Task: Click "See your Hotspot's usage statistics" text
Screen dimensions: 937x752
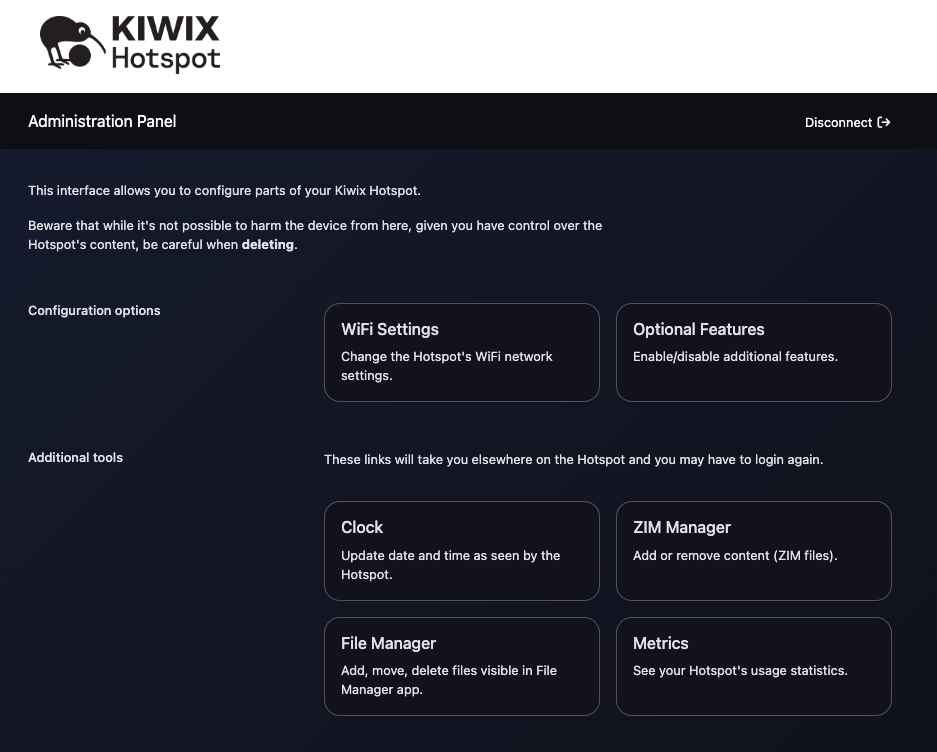Action: coord(740,670)
